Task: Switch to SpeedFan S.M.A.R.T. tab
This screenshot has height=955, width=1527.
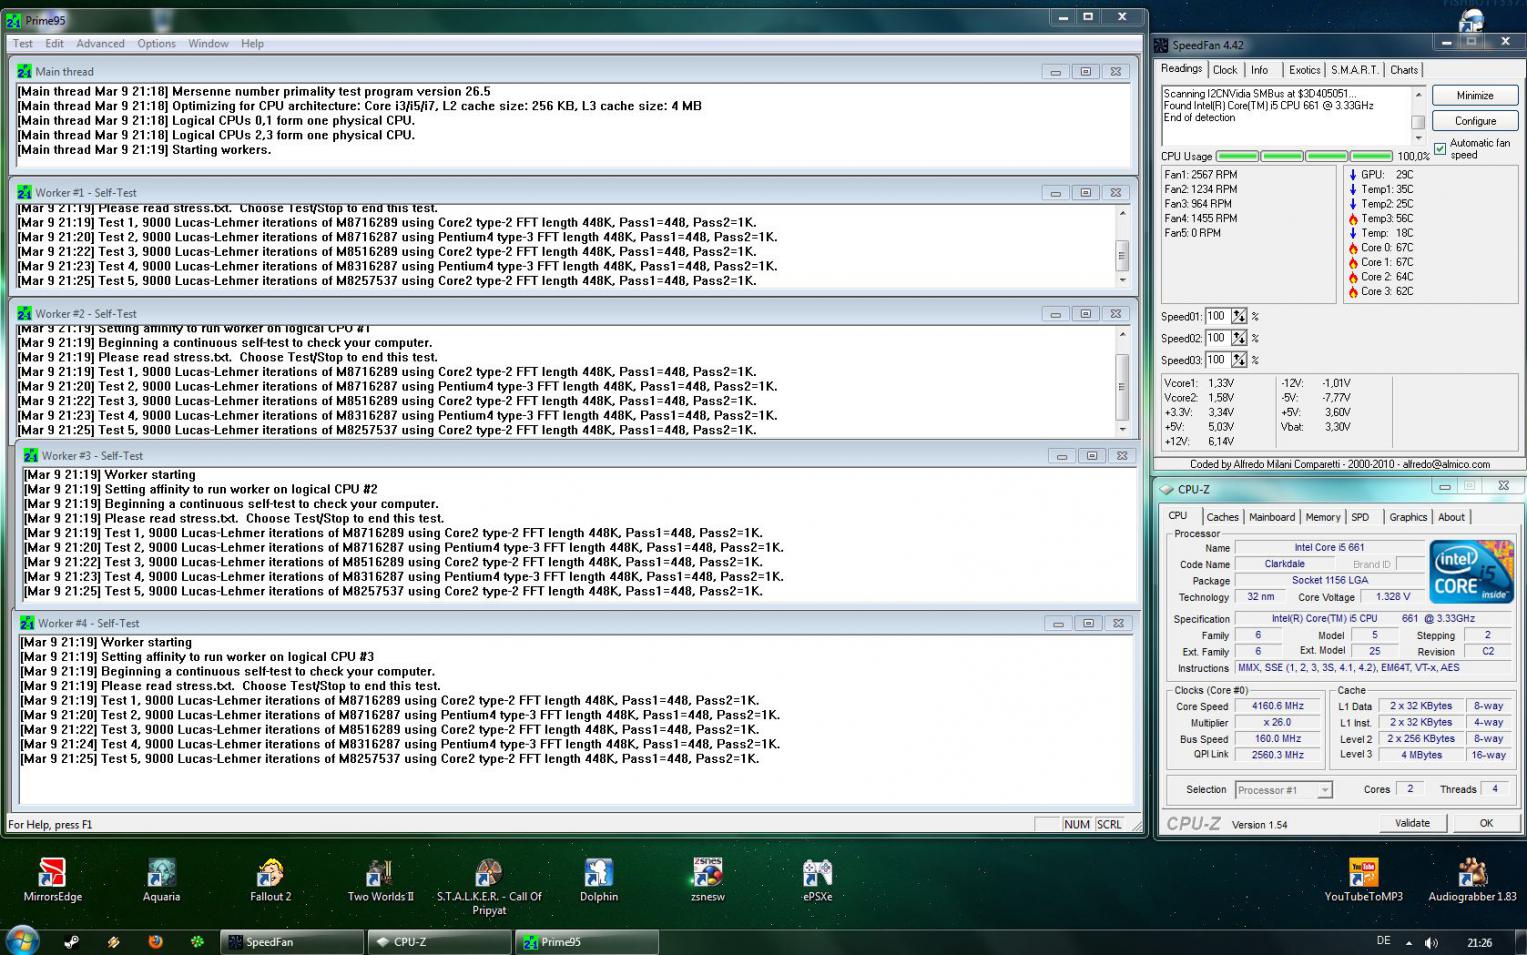Action: [x=1355, y=70]
